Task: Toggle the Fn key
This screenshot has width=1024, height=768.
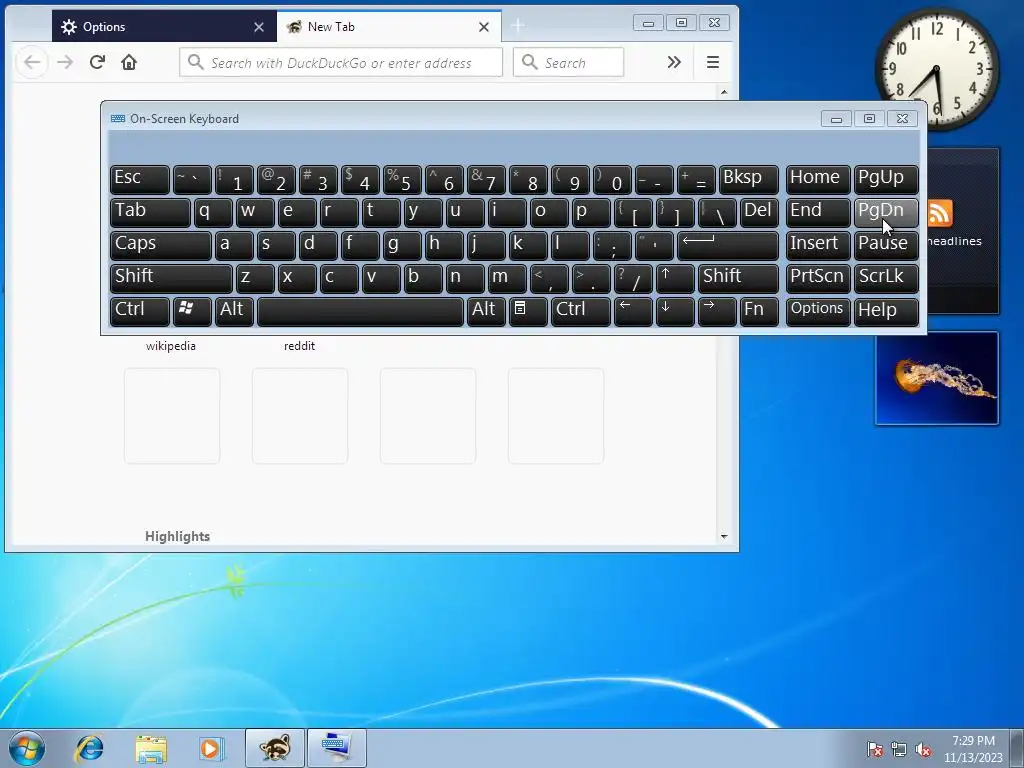Action: 759,311
